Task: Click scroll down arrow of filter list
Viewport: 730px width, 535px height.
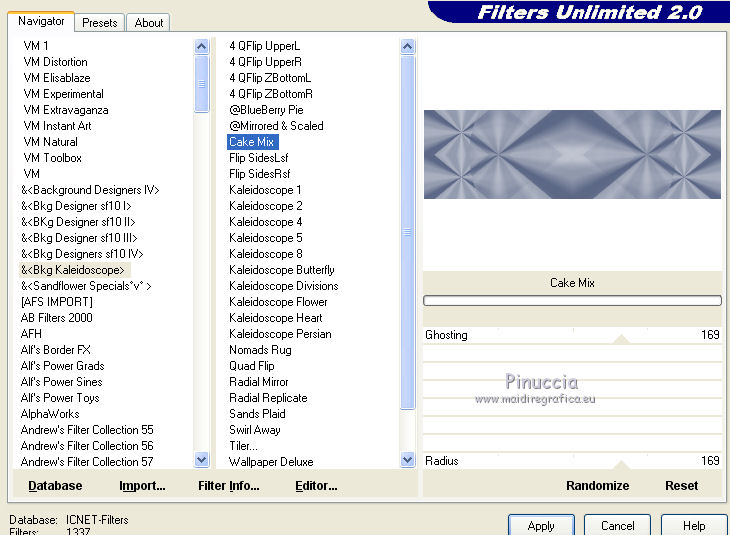Action: click(x=407, y=460)
